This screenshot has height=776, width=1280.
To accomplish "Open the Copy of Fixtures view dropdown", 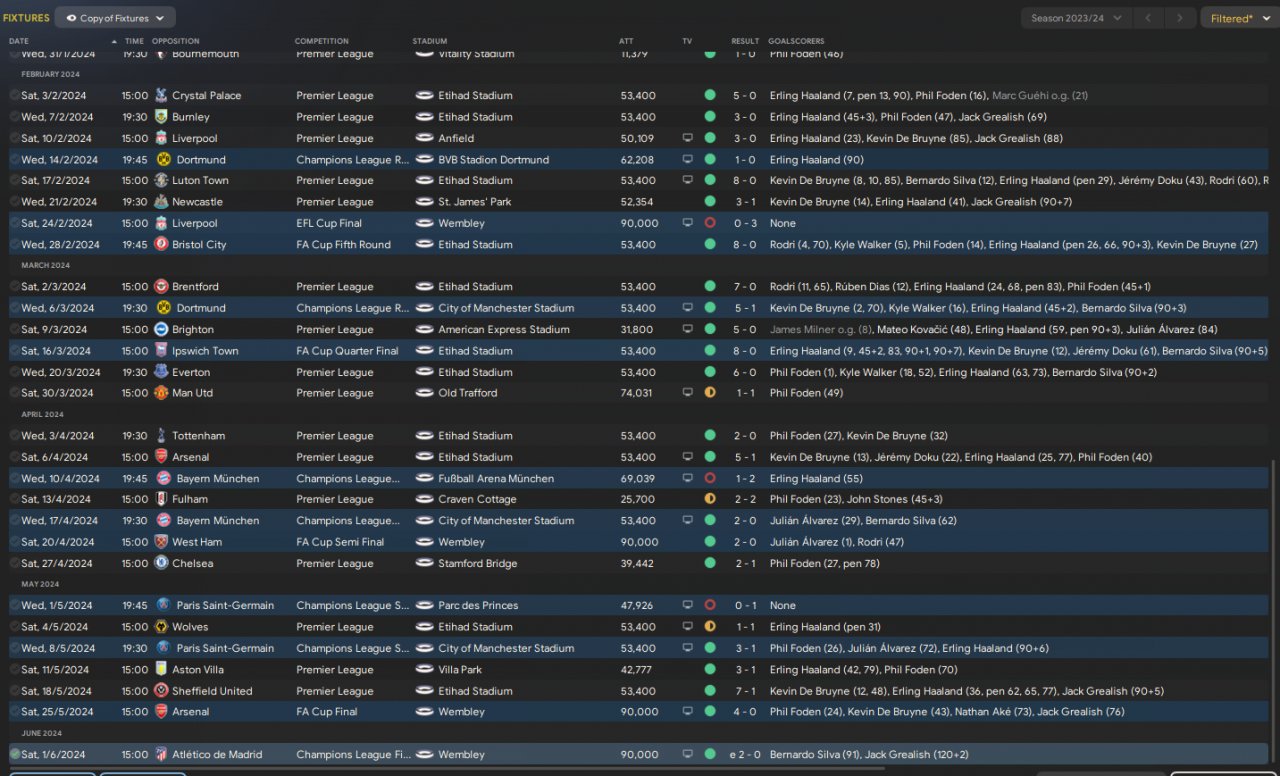I will 115,18.
